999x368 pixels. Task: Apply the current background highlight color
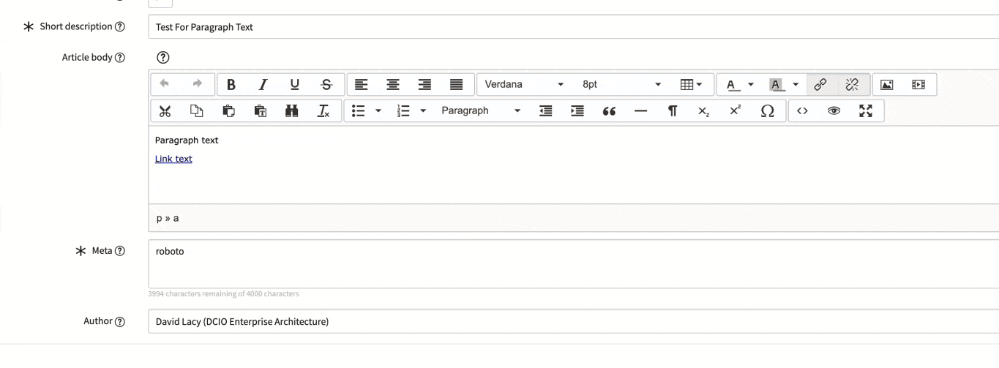776,84
